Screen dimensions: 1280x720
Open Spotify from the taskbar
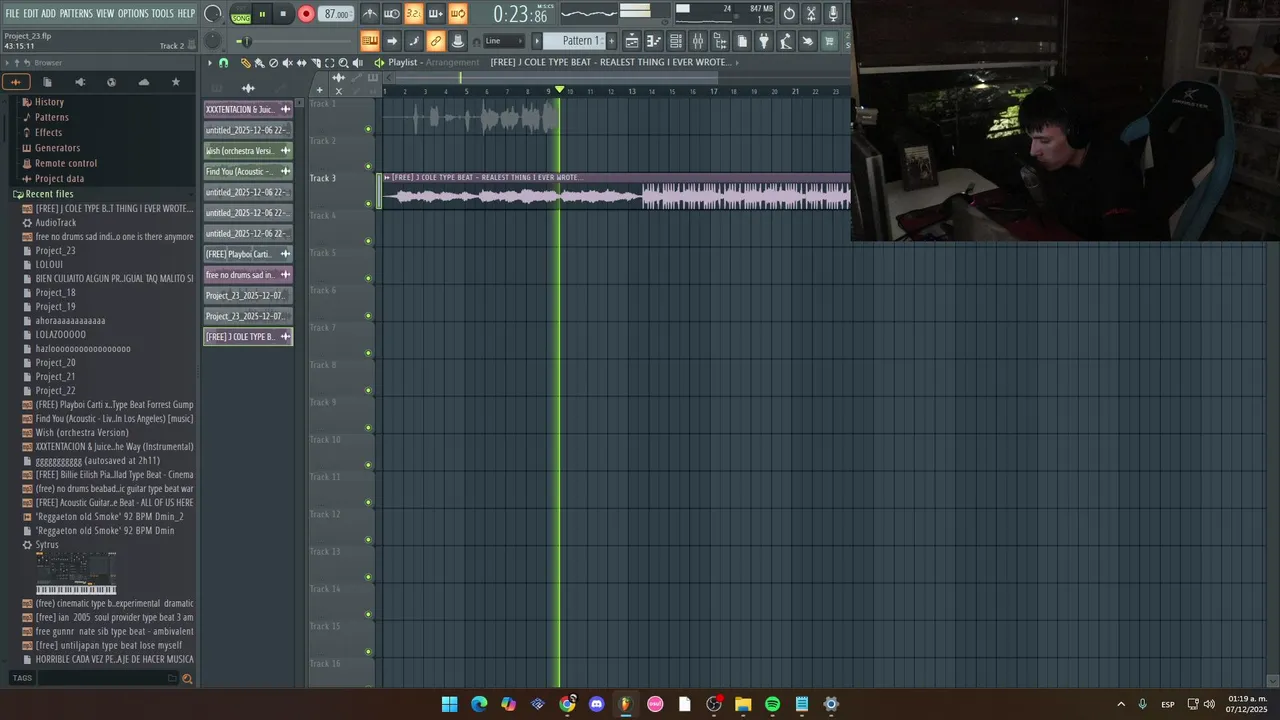(772, 704)
